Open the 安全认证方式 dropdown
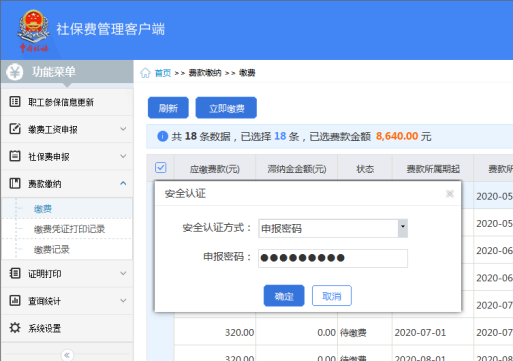Screen dimensions: 513x361 403,228
